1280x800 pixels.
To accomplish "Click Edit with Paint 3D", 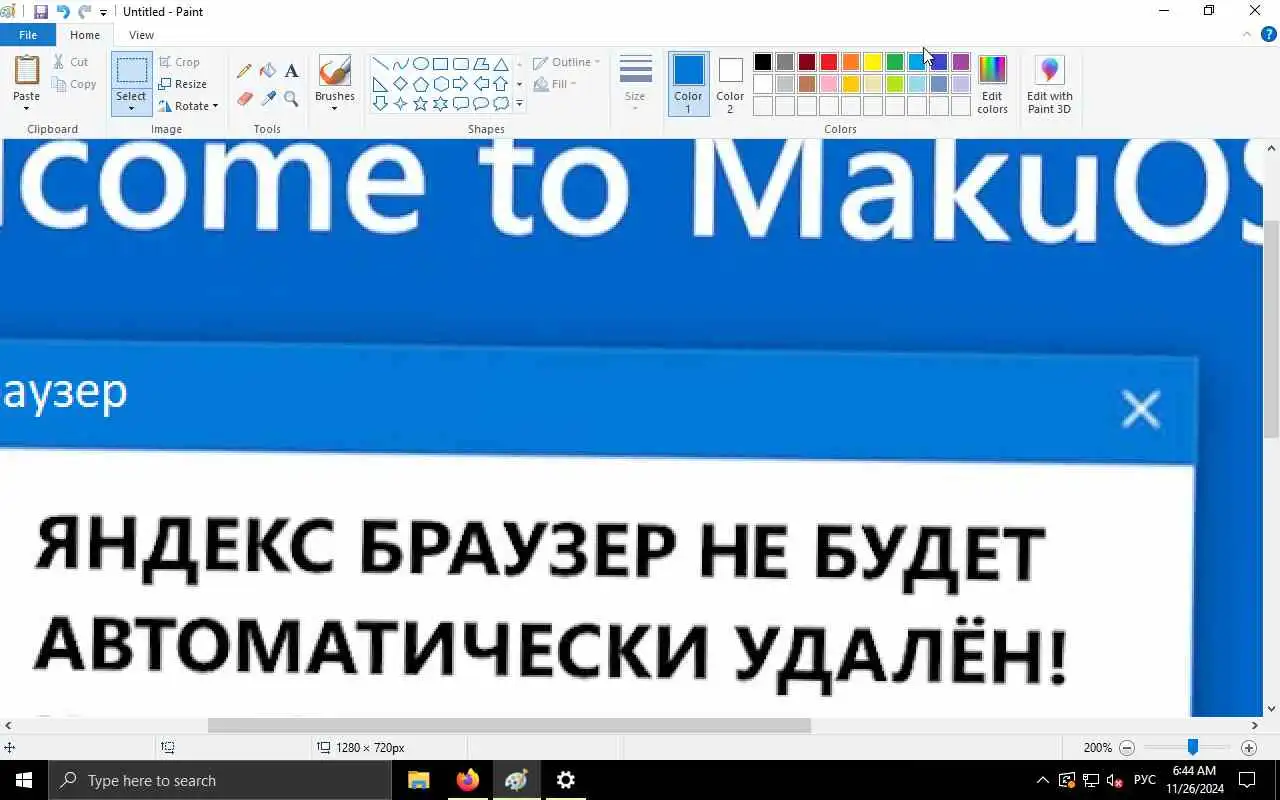I will pyautogui.click(x=1049, y=83).
